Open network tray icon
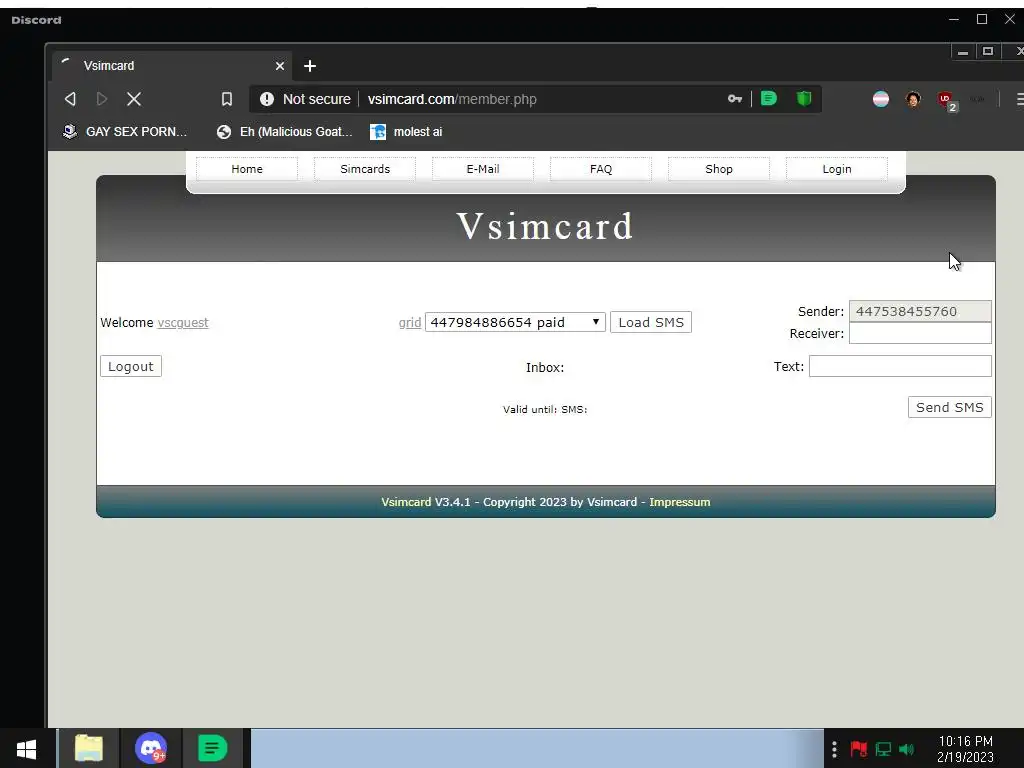 tap(883, 749)
